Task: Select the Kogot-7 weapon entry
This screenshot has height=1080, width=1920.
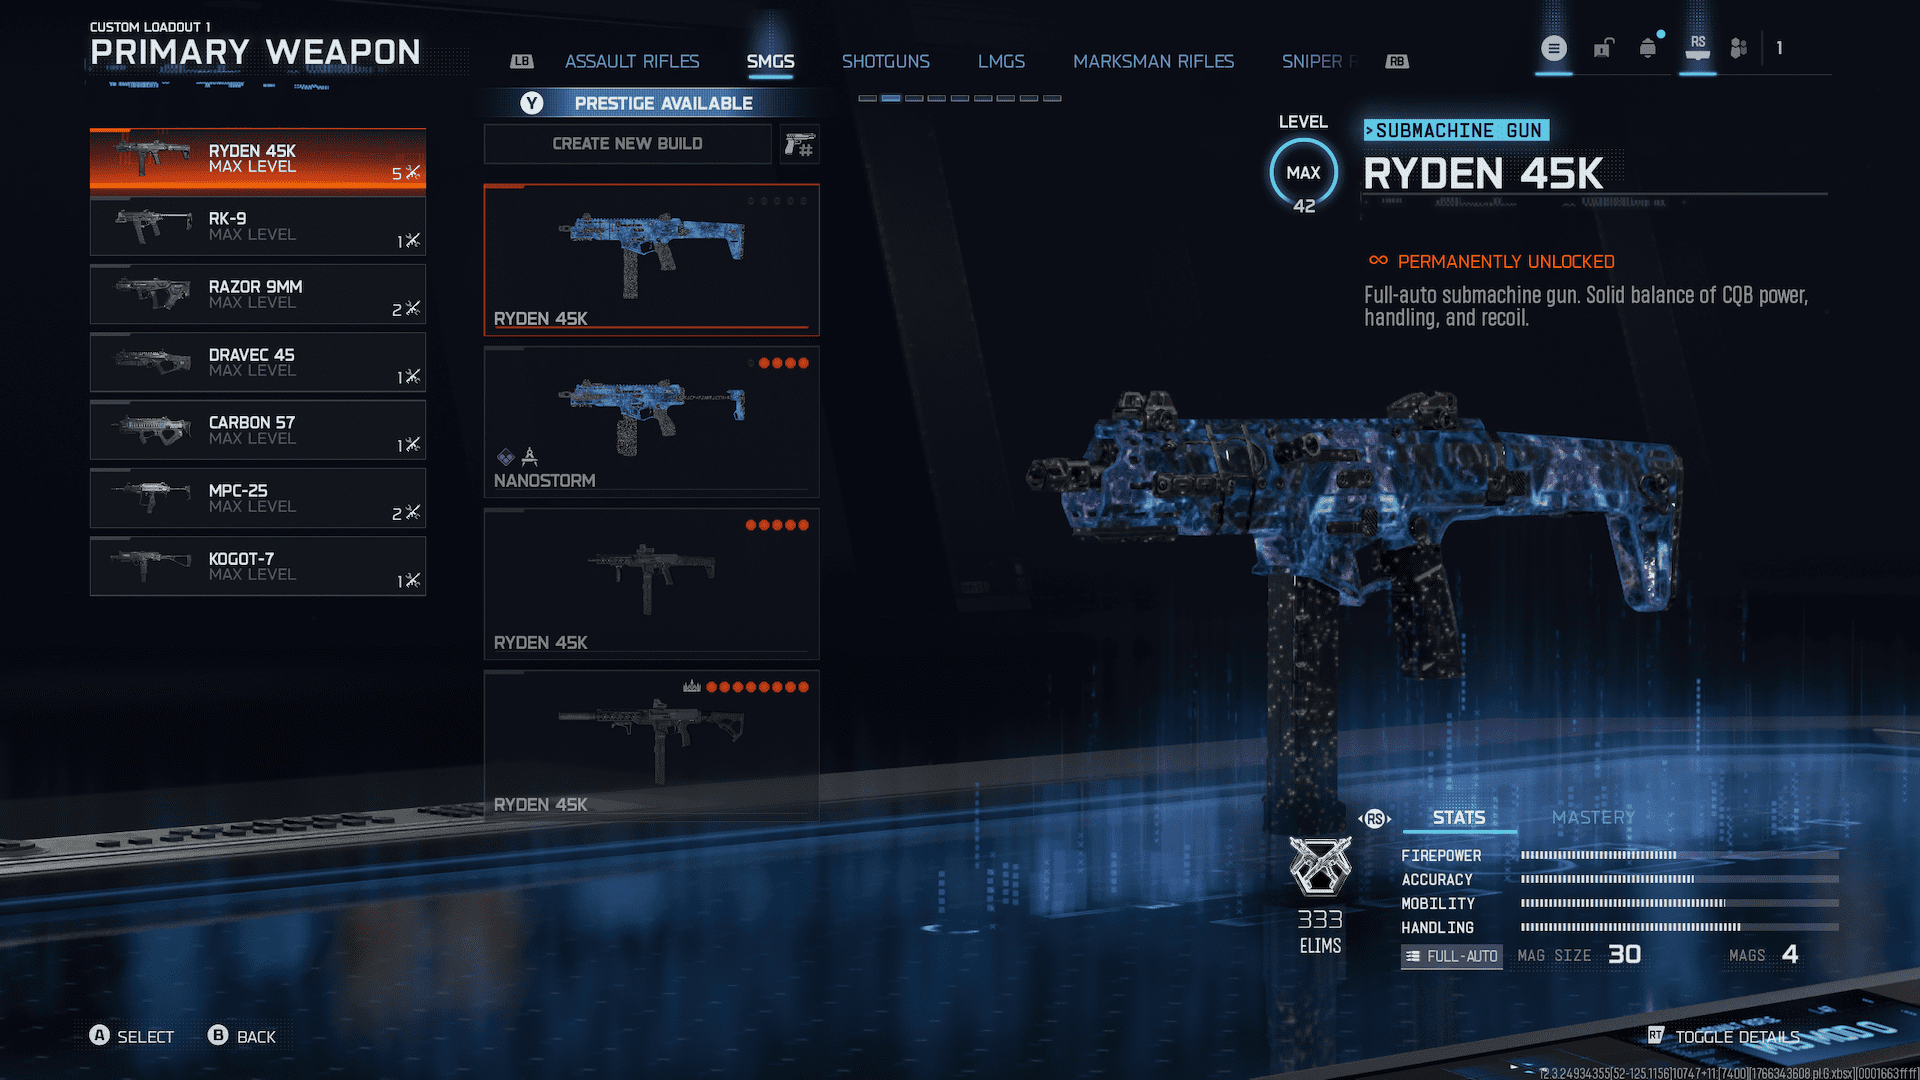Action: coord(257,566)
